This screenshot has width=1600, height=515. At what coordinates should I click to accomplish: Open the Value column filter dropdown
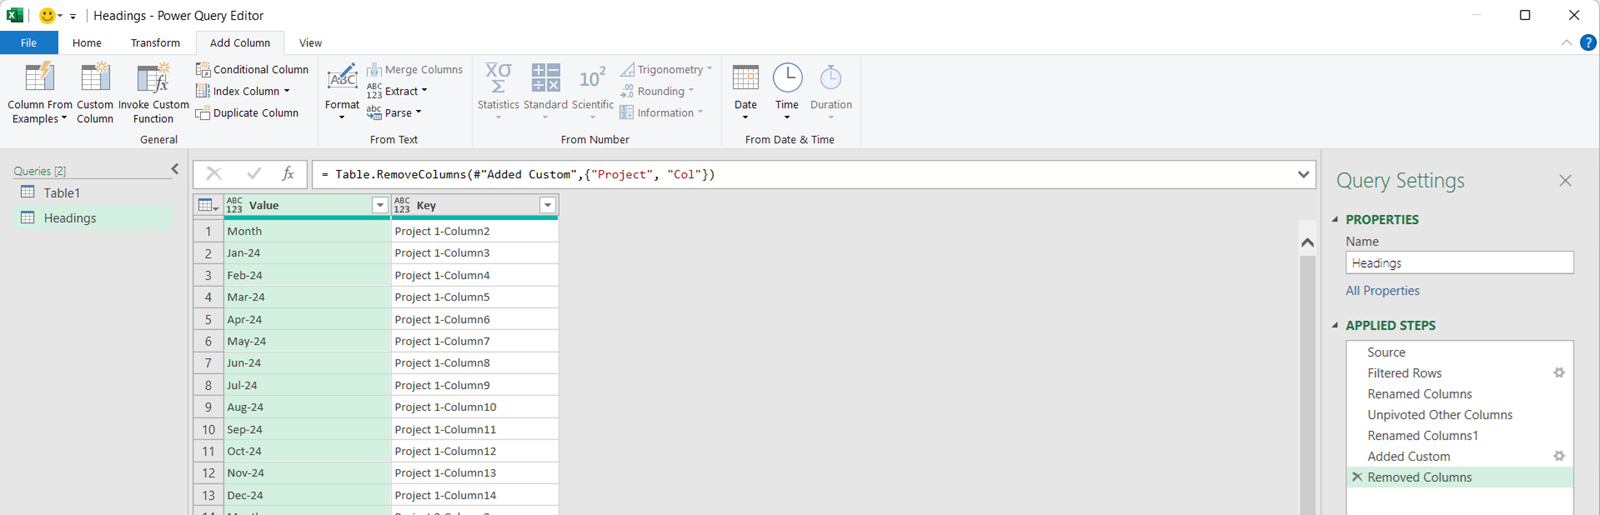pos(379,205)
